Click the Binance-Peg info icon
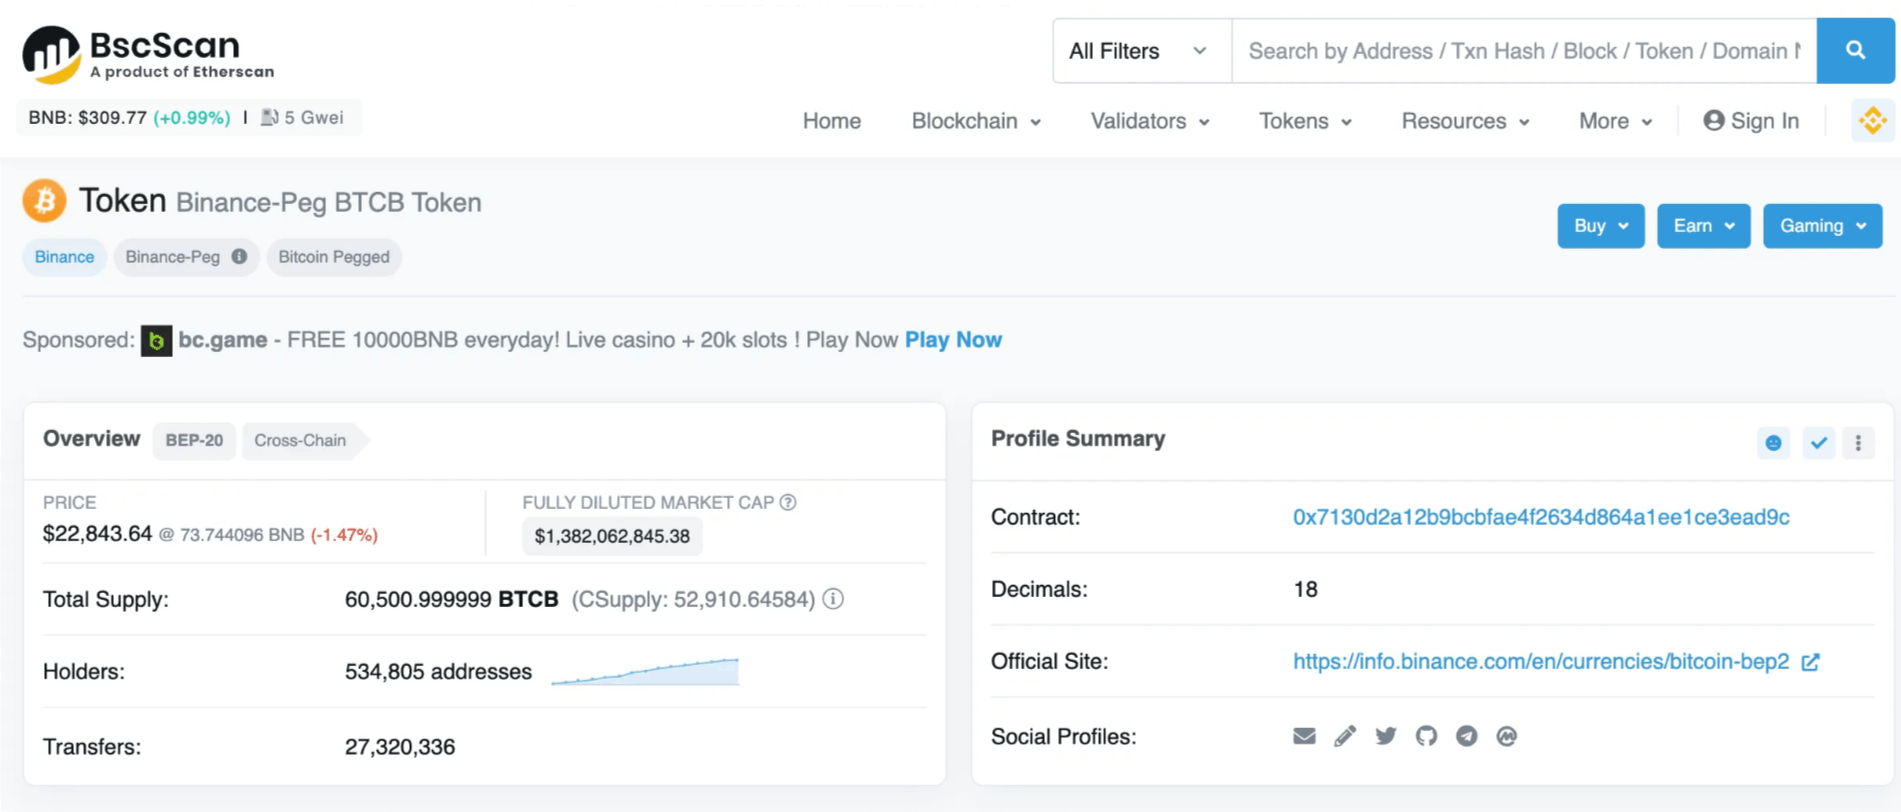The width and height of the screenshot is (1901, 812). pos(239,257)
